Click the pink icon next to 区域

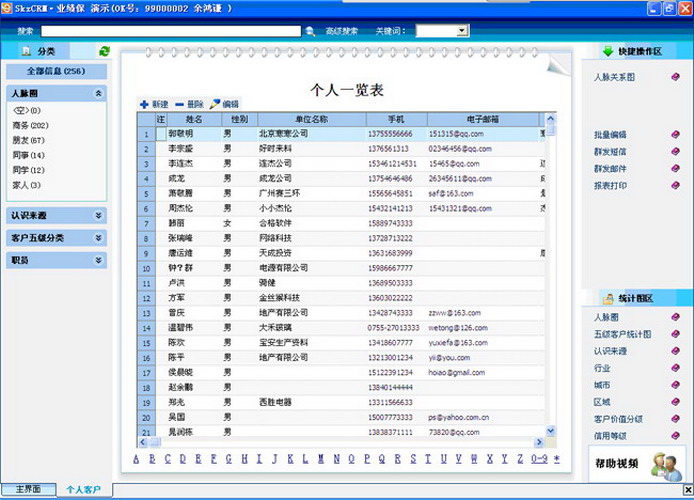coord(675,402)
